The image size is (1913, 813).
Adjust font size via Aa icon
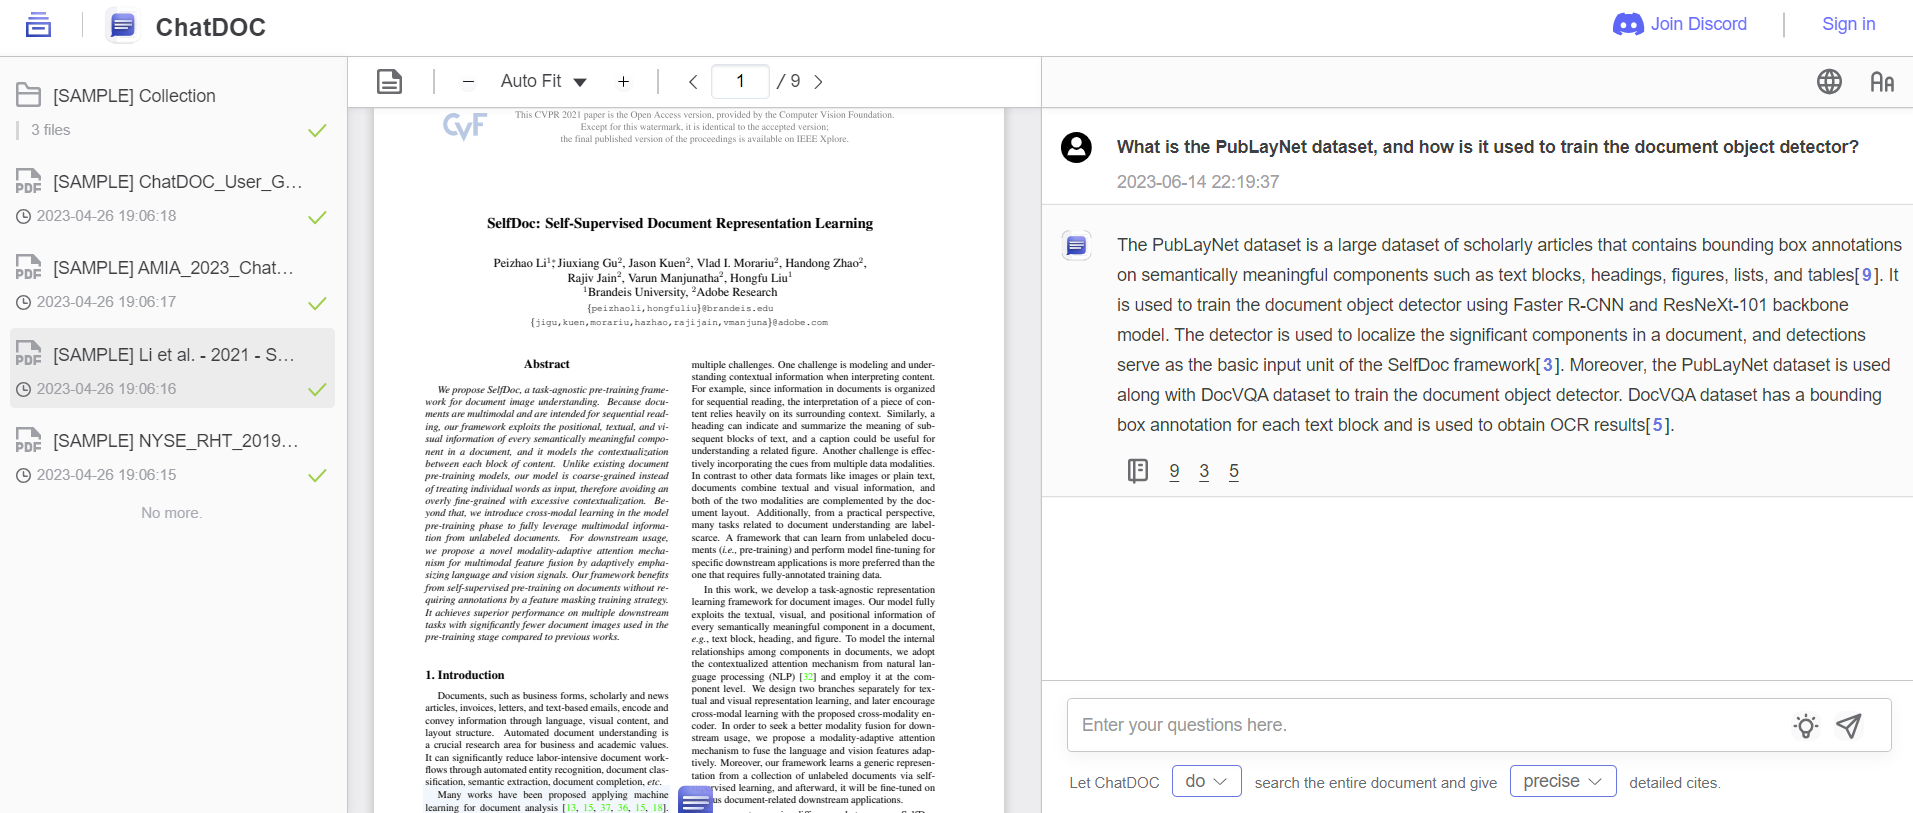(x=1882, y=82)
